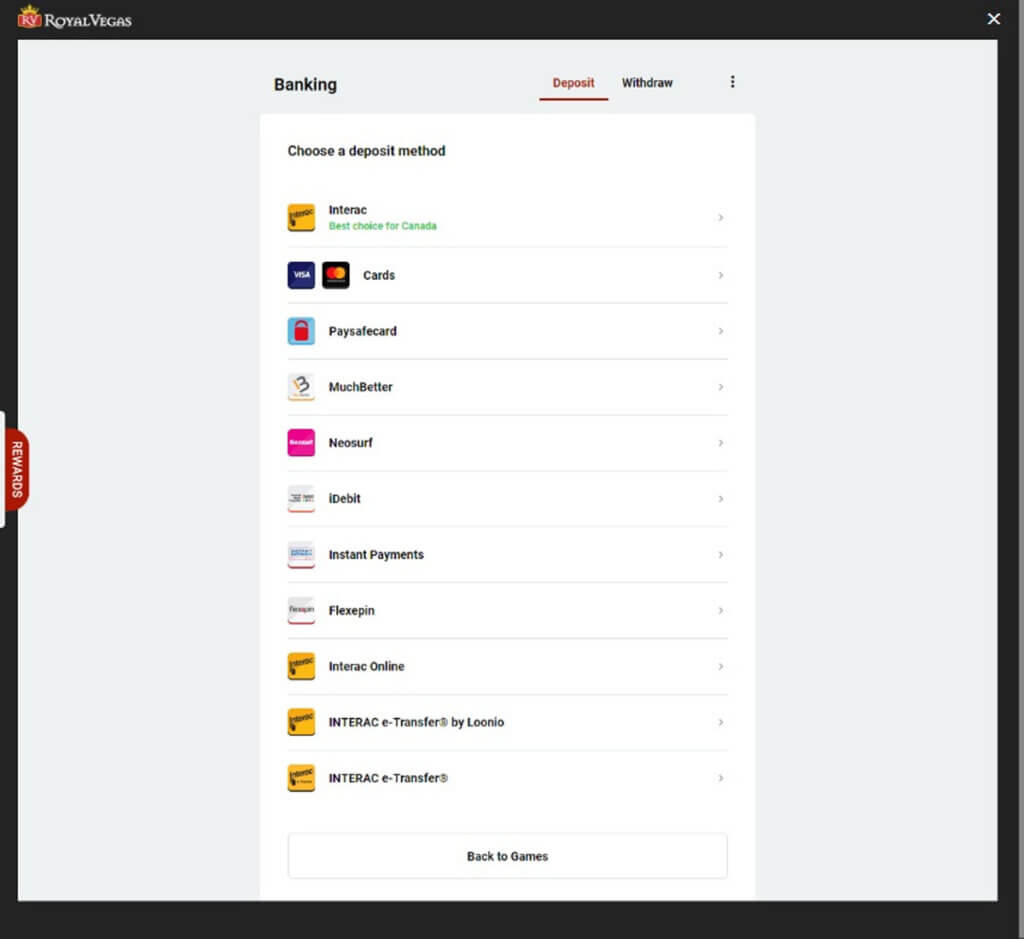
Task: Click the Banking heading text
Action: point(305,84)
